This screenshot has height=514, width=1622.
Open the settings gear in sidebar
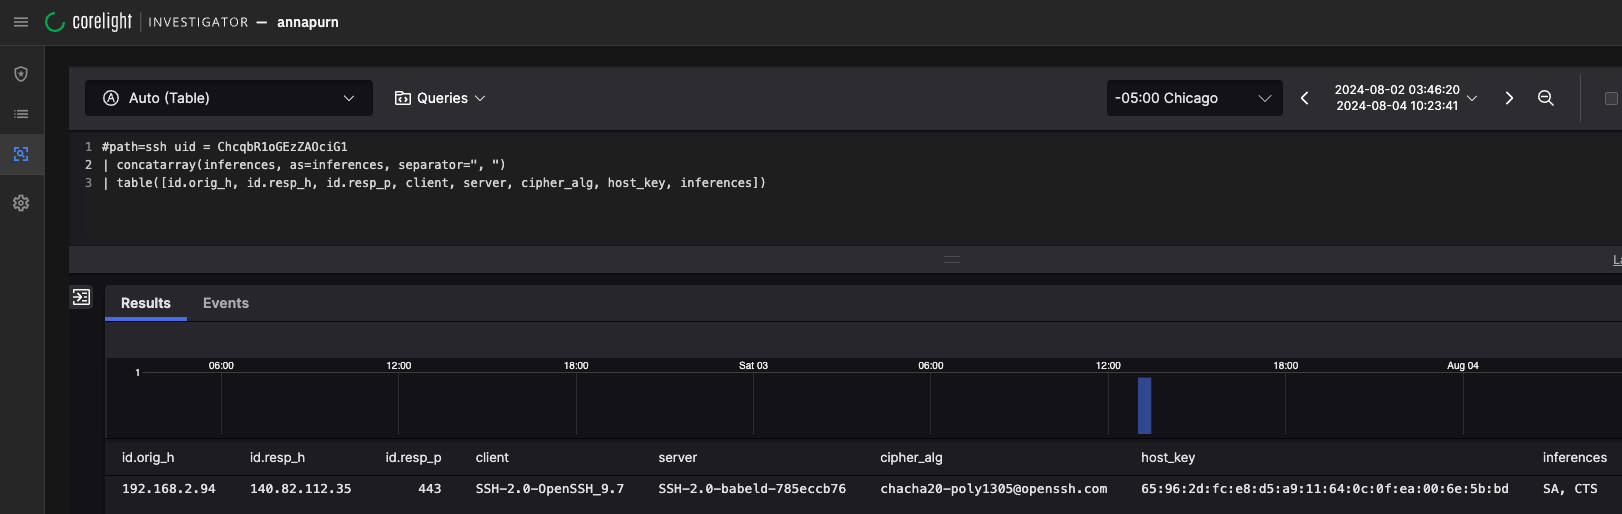pyautogui.click(x=21, y=203)
